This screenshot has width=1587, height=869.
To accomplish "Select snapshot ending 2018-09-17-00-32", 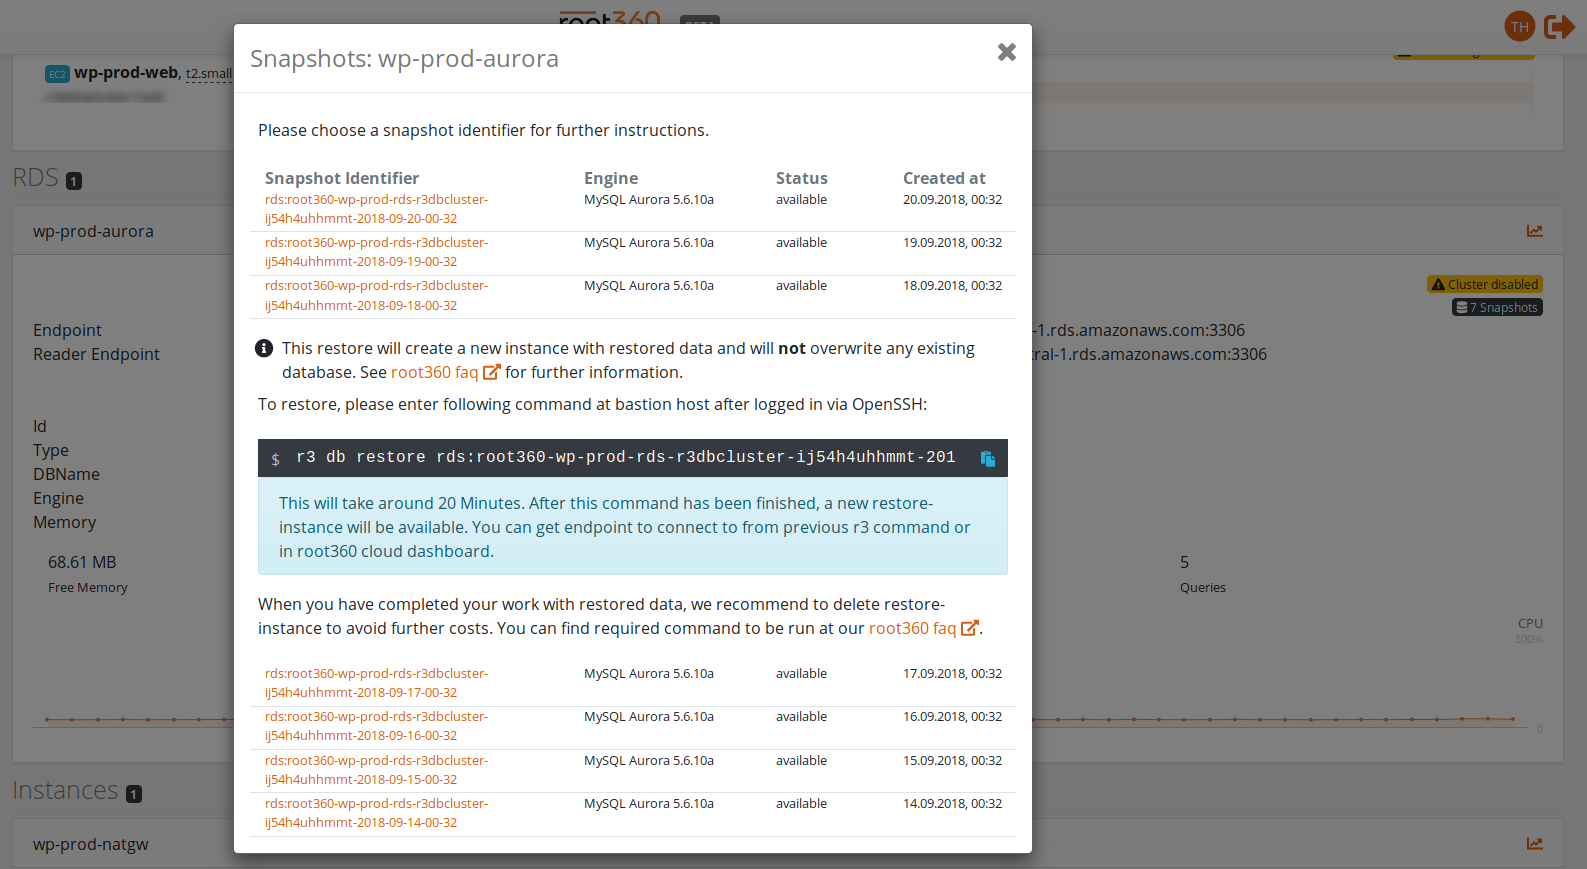I will click(376, 683).
